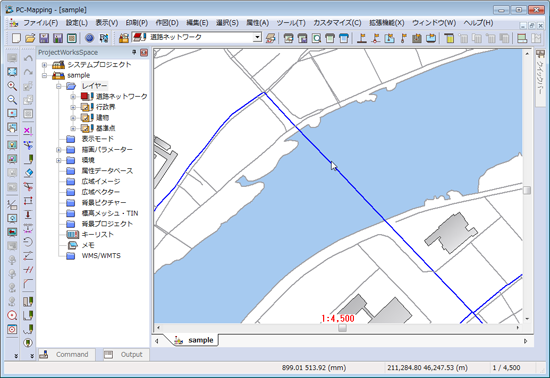Image resolution: width=550 pixels, height=378 pixels.
Task: Click the Redo arrow icon
Action: [x=28, y=72]
